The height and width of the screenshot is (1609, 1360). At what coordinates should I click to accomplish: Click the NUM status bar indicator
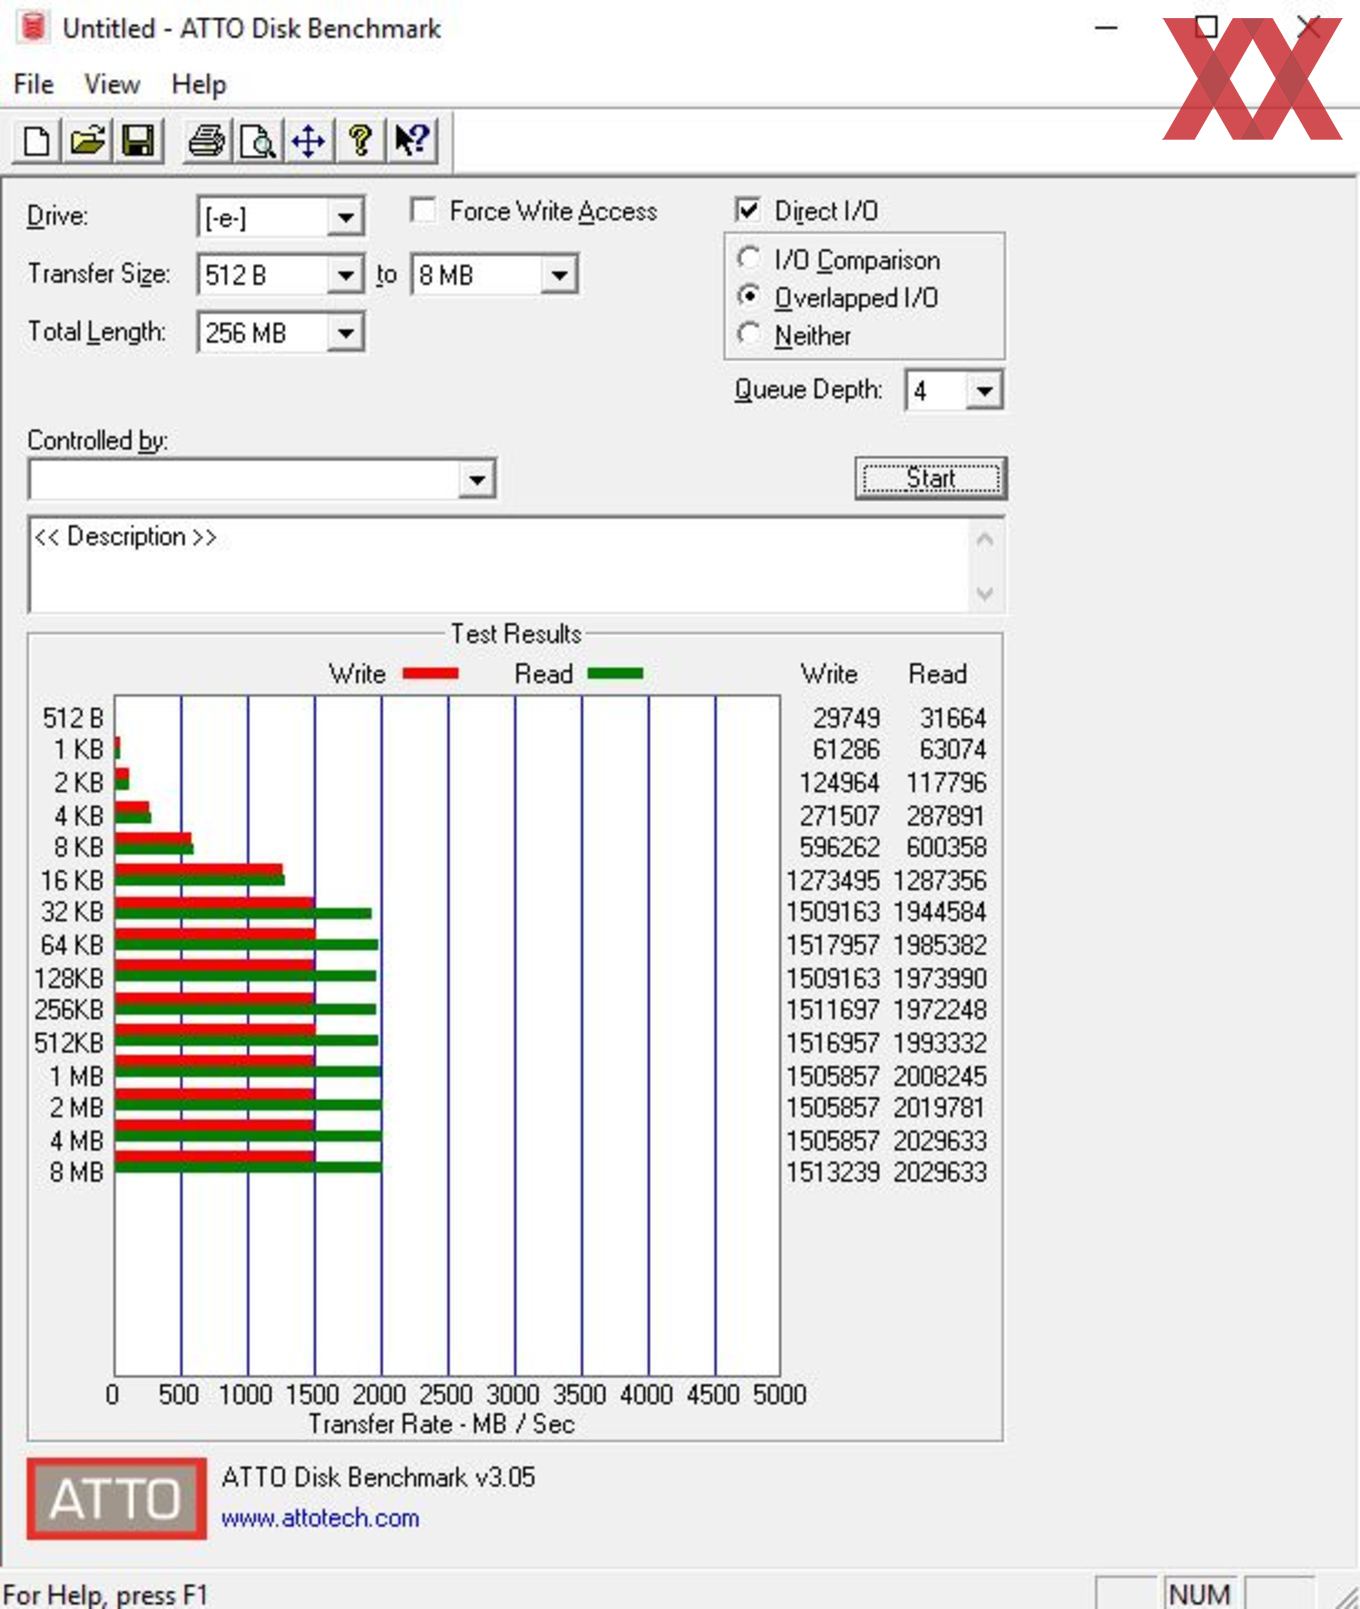1199,1594
